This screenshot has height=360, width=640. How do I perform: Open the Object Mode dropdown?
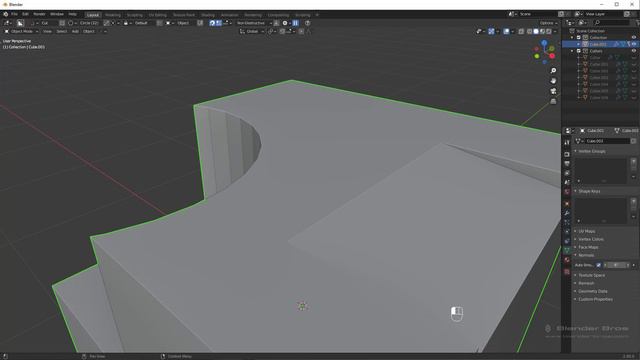tap(21, 31)
